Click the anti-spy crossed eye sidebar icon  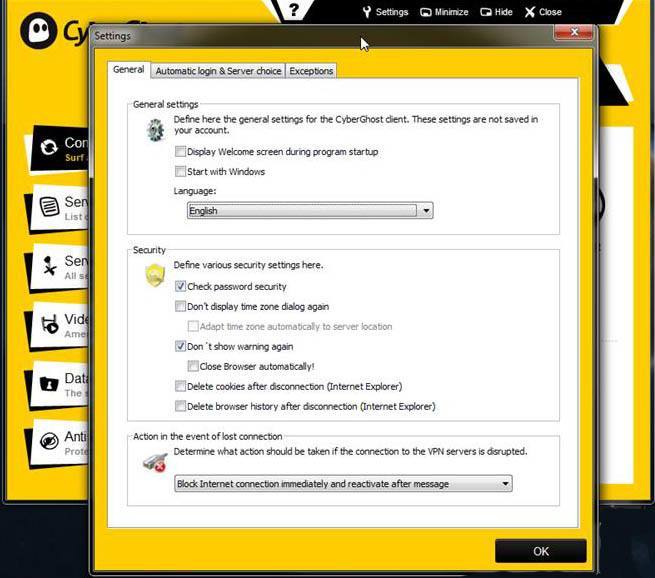click(49, 441)
